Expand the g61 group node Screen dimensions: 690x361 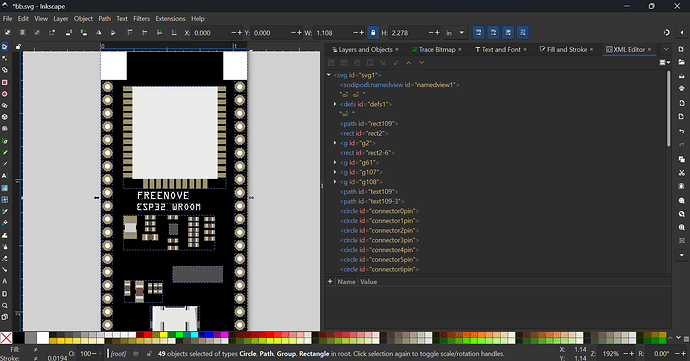click(x=335, y=162)
